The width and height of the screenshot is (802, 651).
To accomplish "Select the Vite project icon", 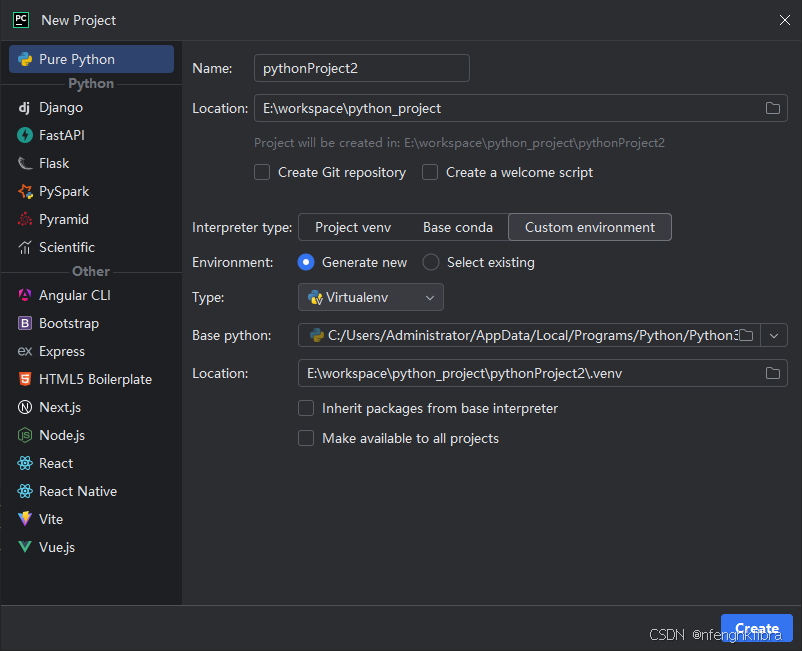I will [x=25, y=519].
